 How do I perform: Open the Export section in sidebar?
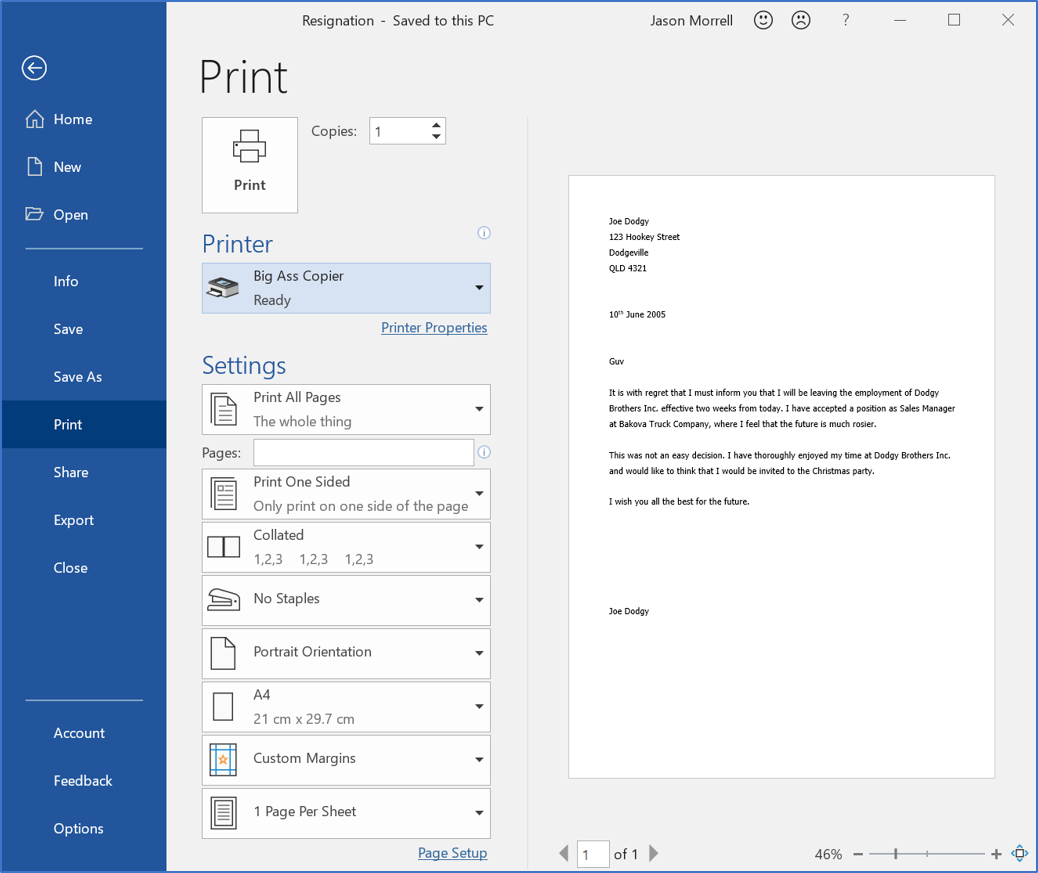[x=73, y=519]
